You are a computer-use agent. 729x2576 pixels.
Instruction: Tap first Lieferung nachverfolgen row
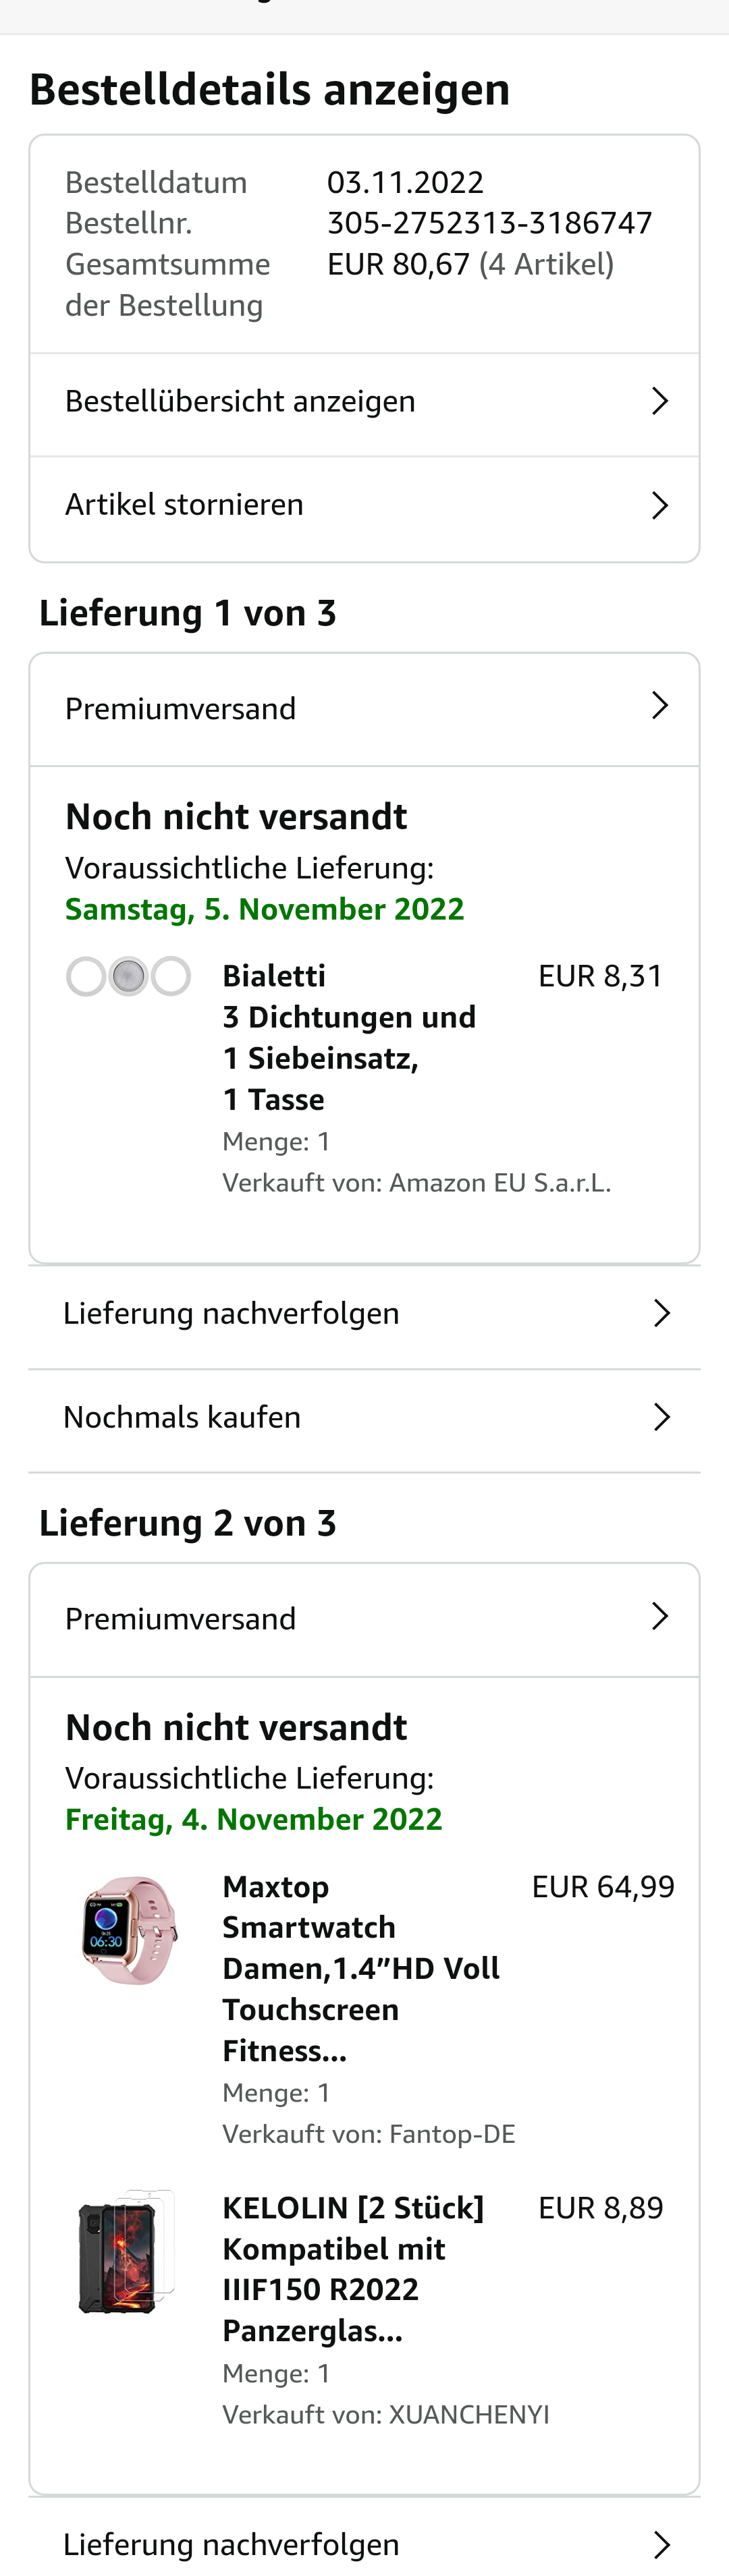point(231,1314)
